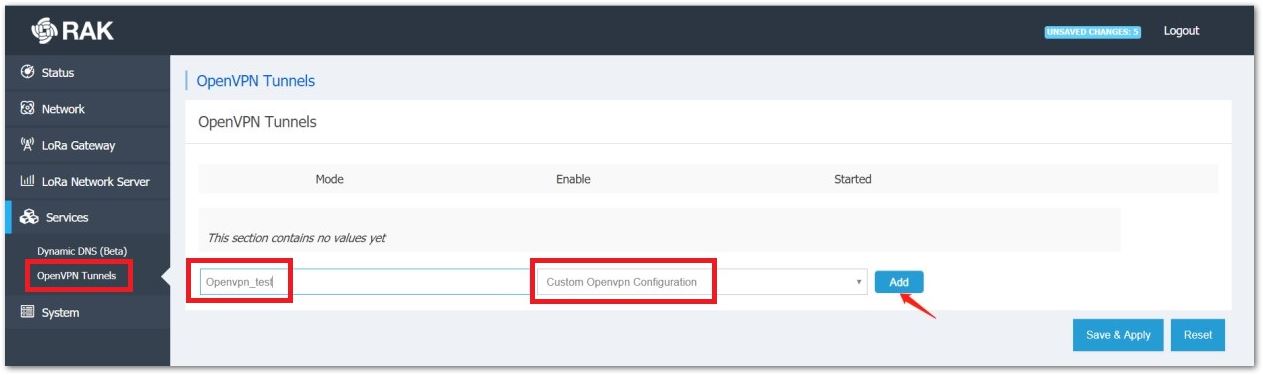Screen dimensions: 1263x375
Task: Click the Save & Apply button
Action: click(1118, 335)
